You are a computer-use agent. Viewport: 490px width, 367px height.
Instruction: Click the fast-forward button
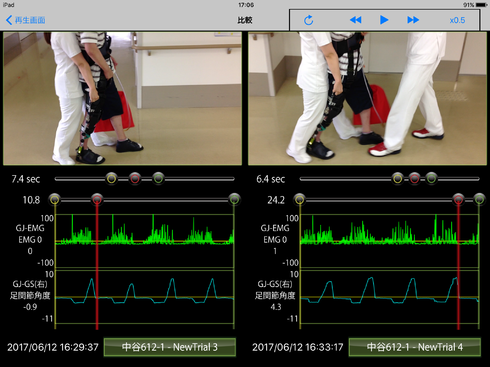pyautogui.click(x=413, y=20)
